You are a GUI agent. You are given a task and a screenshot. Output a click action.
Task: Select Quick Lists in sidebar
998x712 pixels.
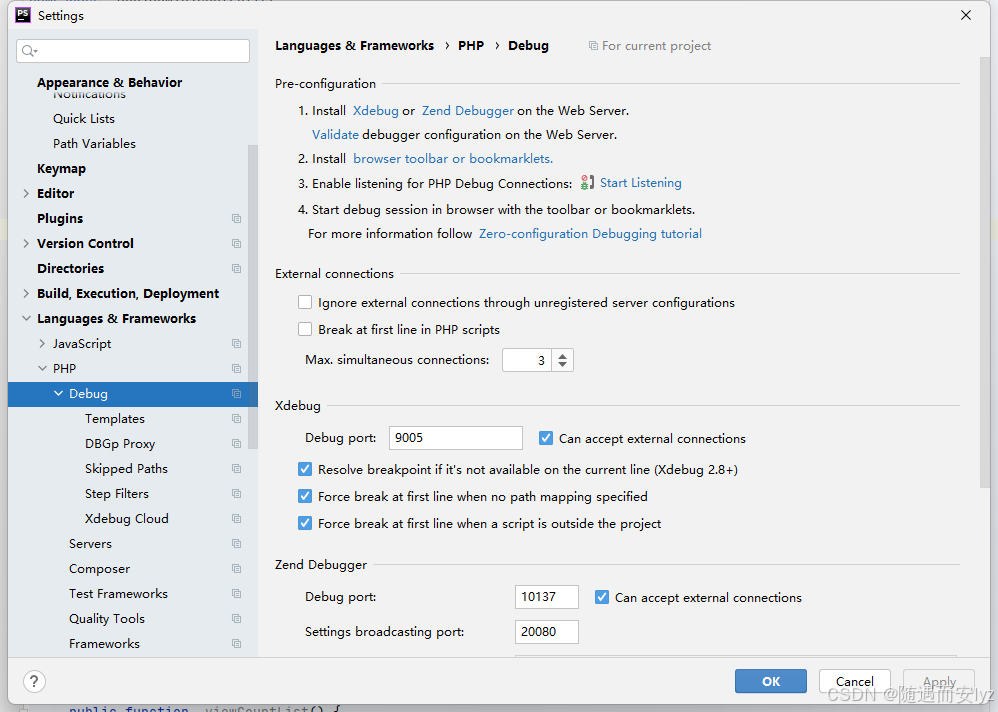coord(84,118)
